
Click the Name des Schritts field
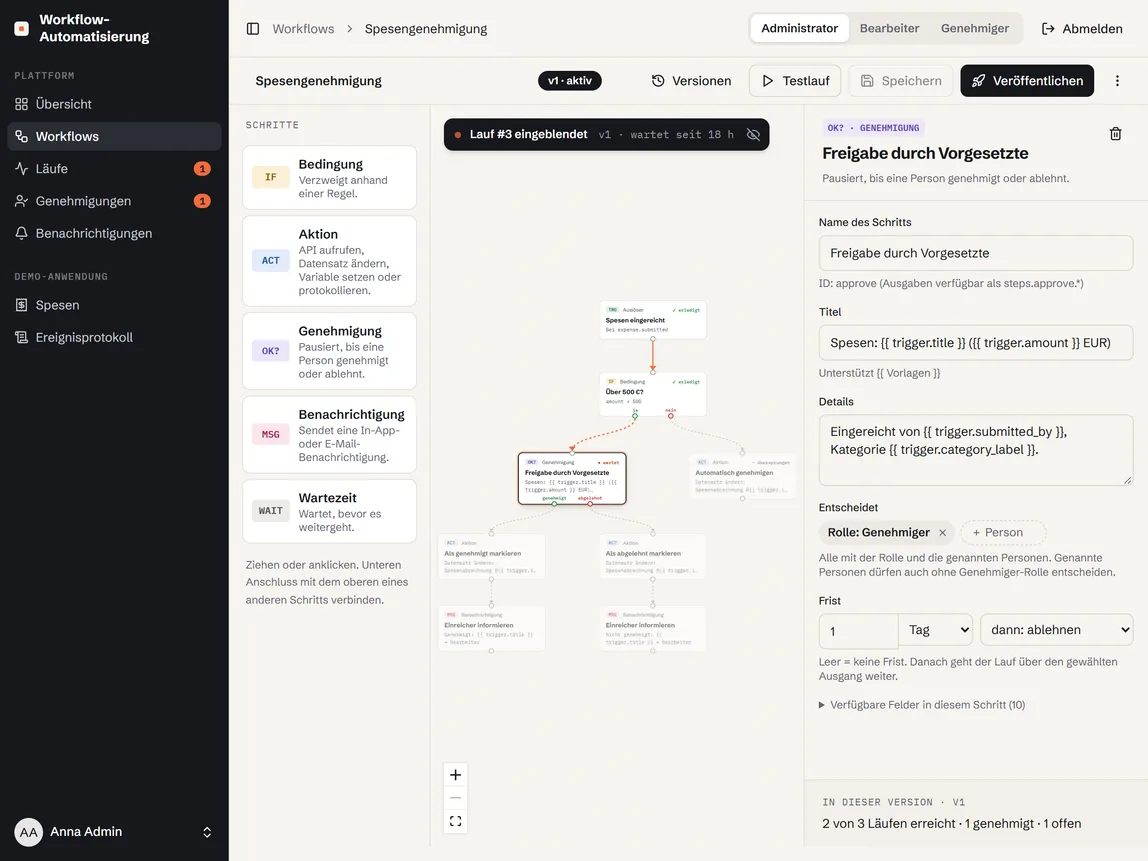[x=975, y=253]
